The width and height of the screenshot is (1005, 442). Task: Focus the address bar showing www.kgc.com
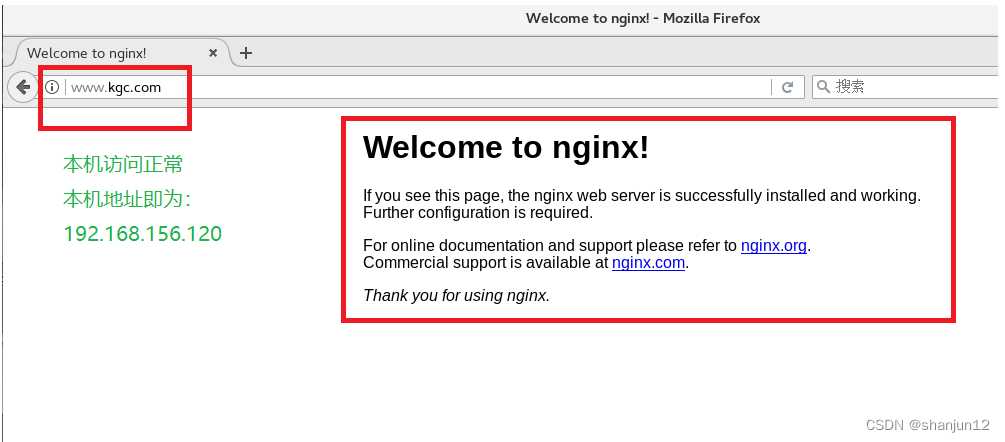point(417,87)
